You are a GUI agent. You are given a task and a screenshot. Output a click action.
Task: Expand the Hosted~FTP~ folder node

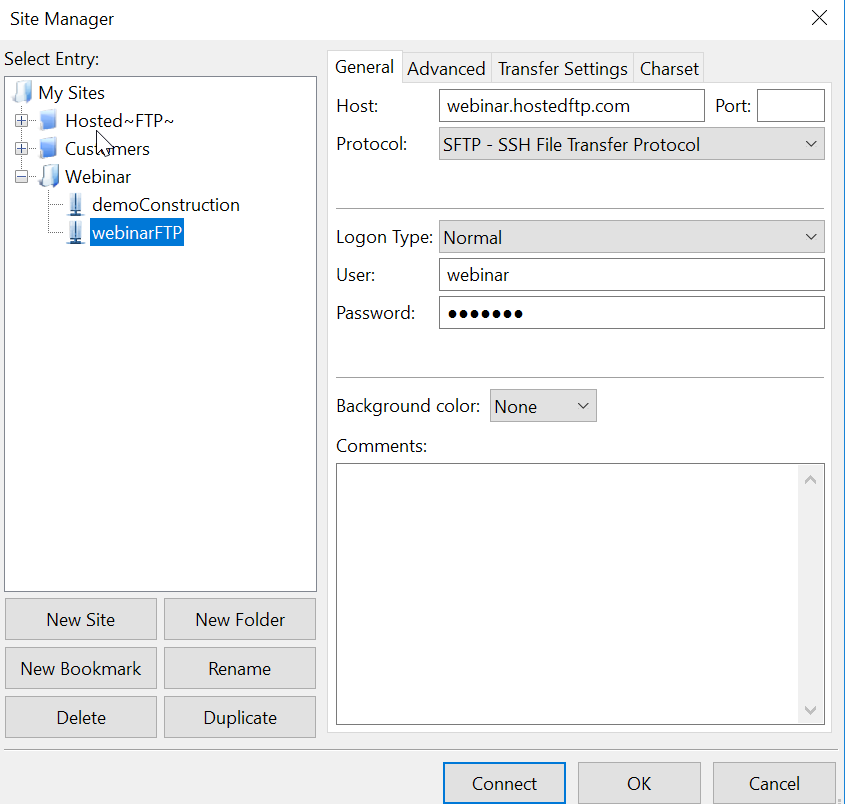coord(22,121)
